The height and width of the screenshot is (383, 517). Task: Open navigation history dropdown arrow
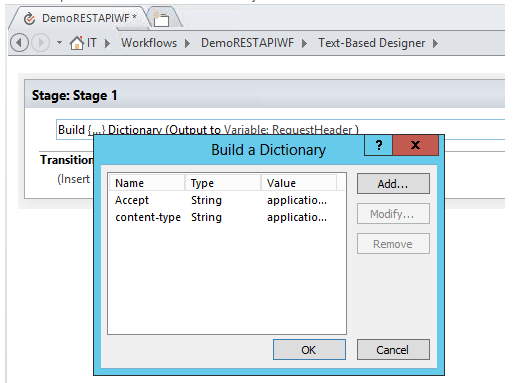[x=59, y=43]
